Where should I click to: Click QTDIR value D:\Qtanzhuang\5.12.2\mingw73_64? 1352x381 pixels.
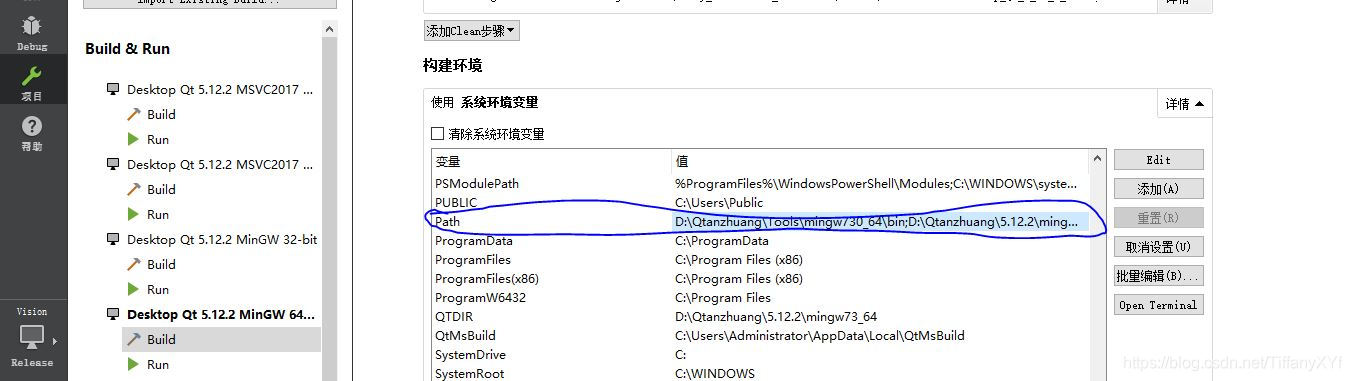tap(776, 317)
